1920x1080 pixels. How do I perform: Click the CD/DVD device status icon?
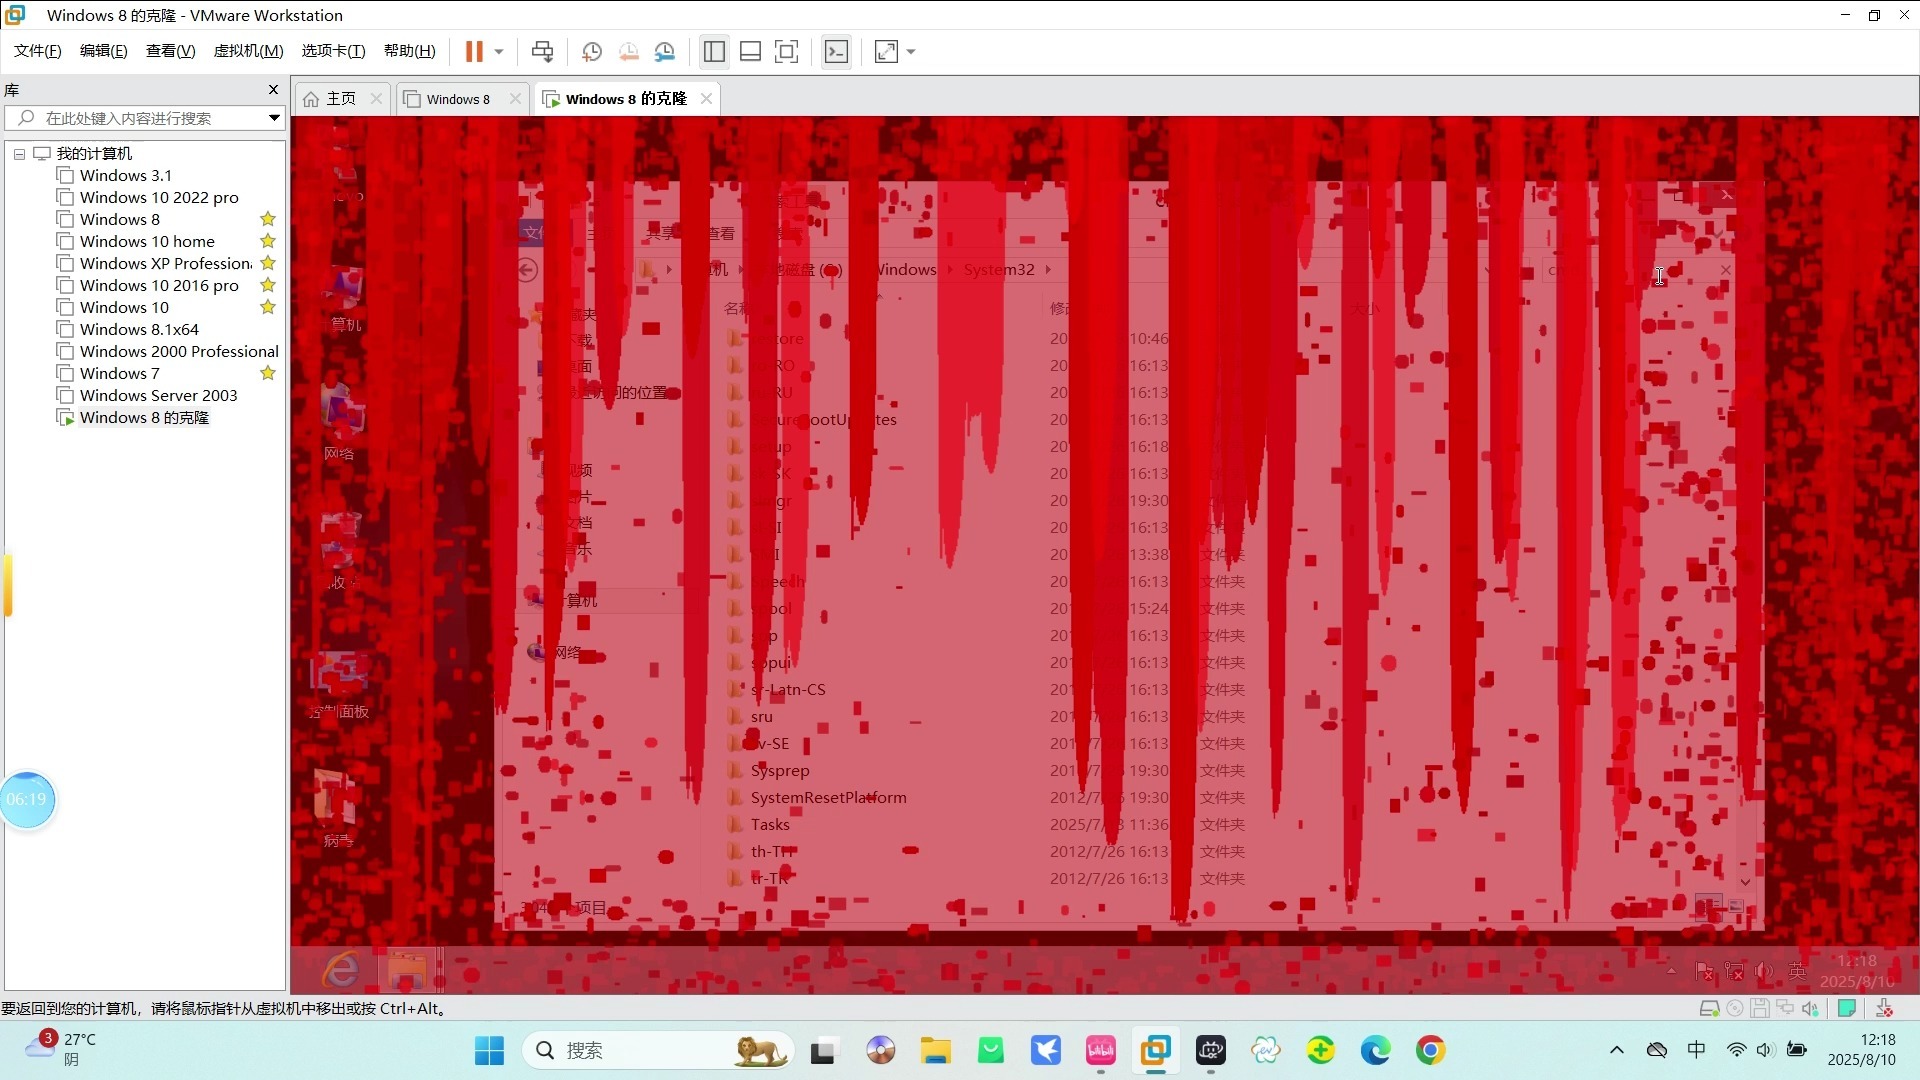click(1735, 1008)
